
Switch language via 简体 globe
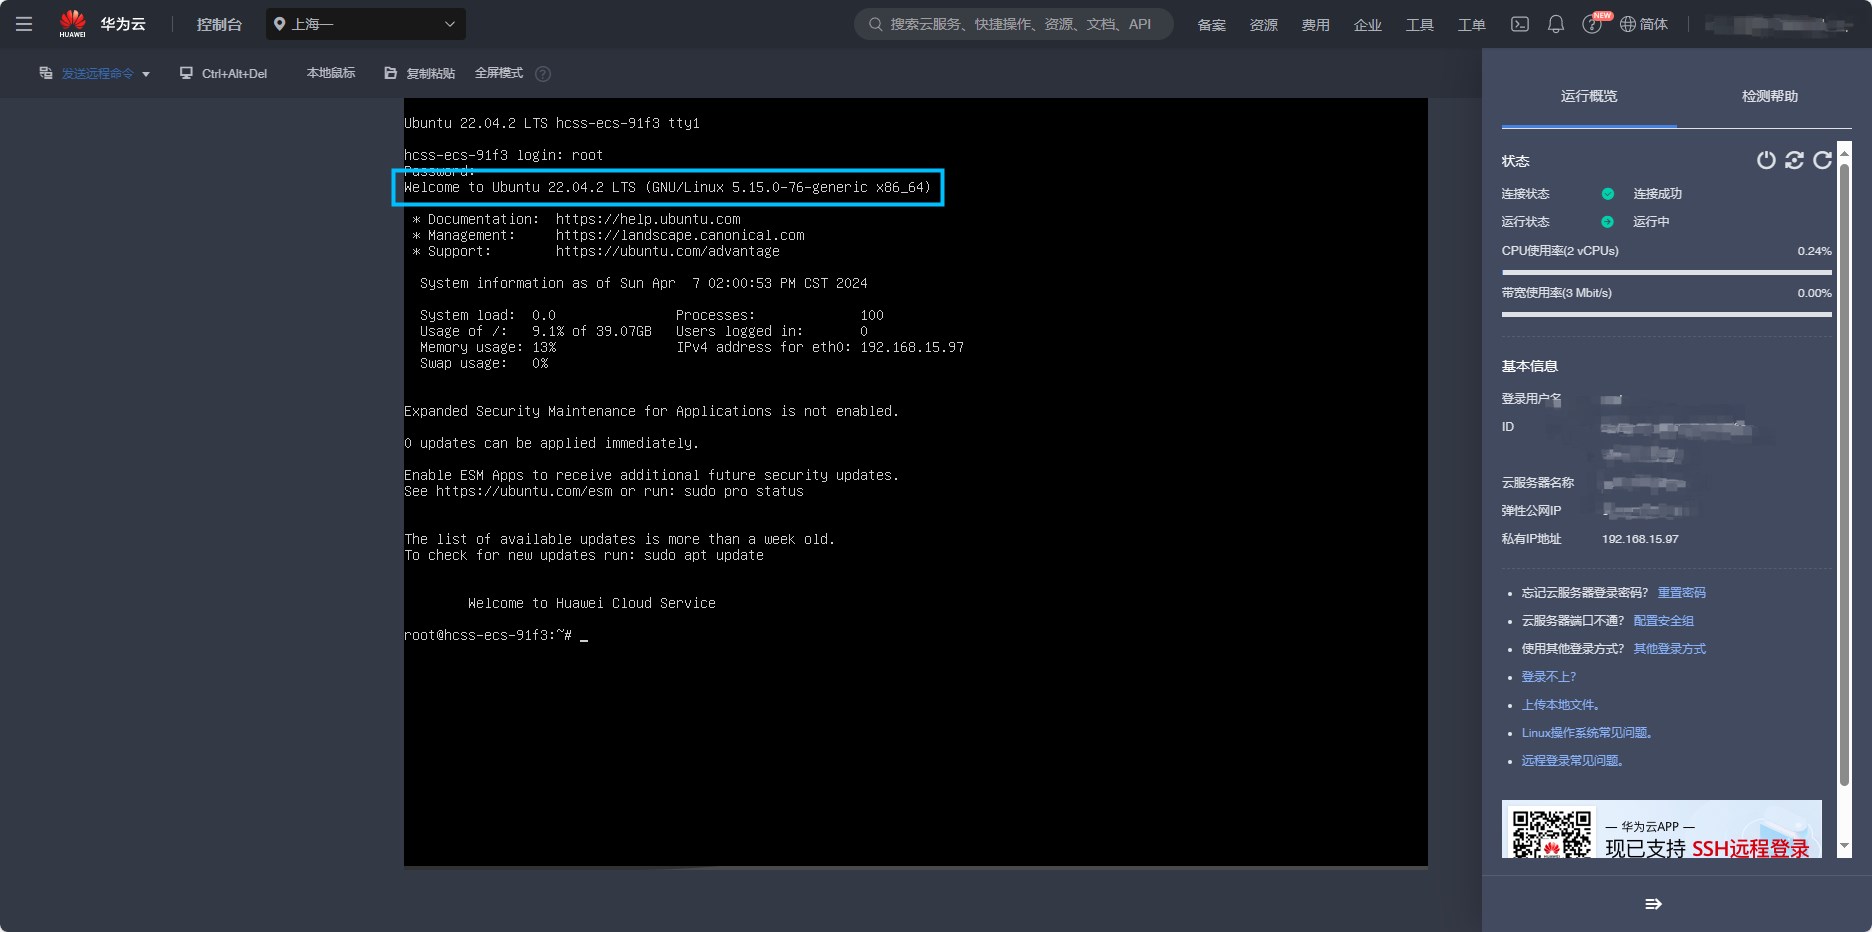click(1644, 24)
